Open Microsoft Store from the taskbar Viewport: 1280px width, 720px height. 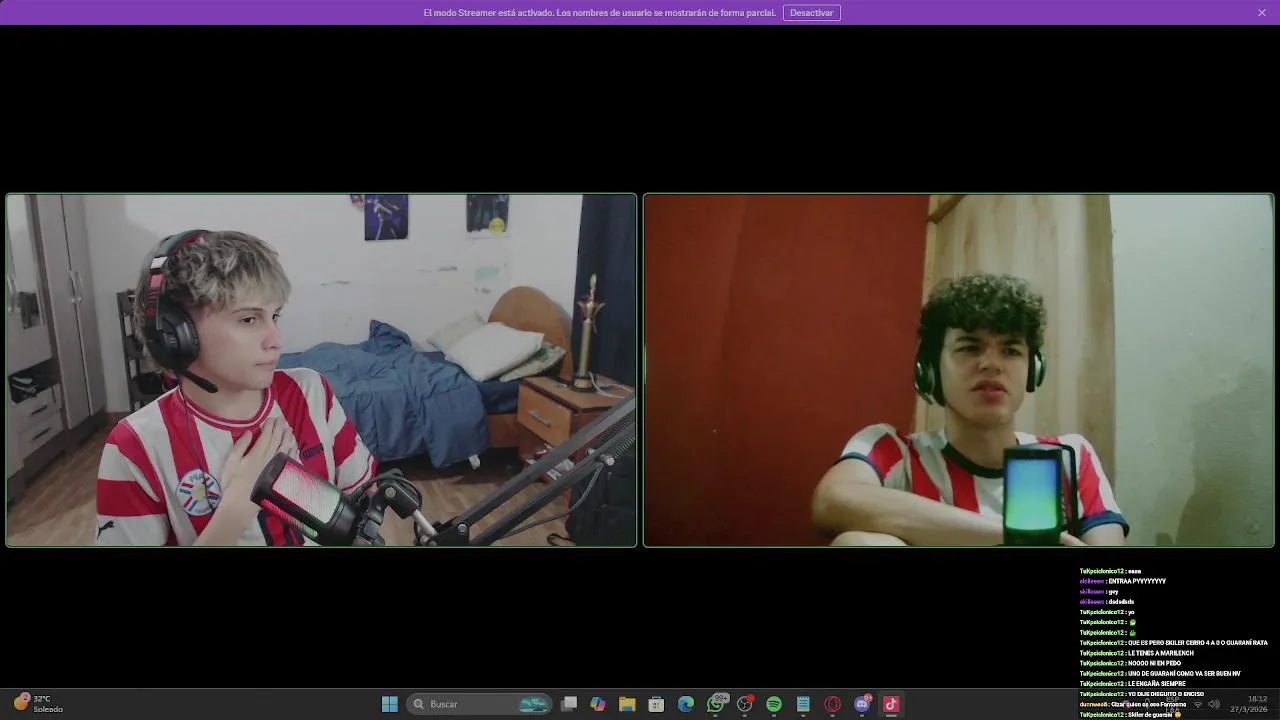pyautogui.click(x=656, y=704)
